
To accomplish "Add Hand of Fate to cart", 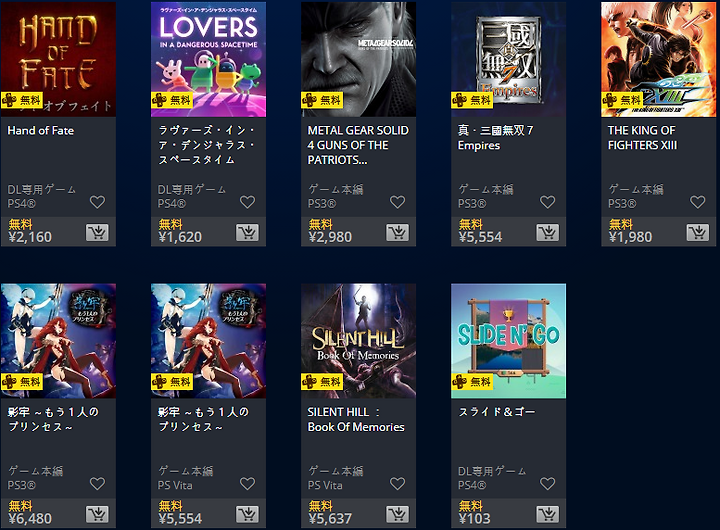I will [x=97, y=233].
